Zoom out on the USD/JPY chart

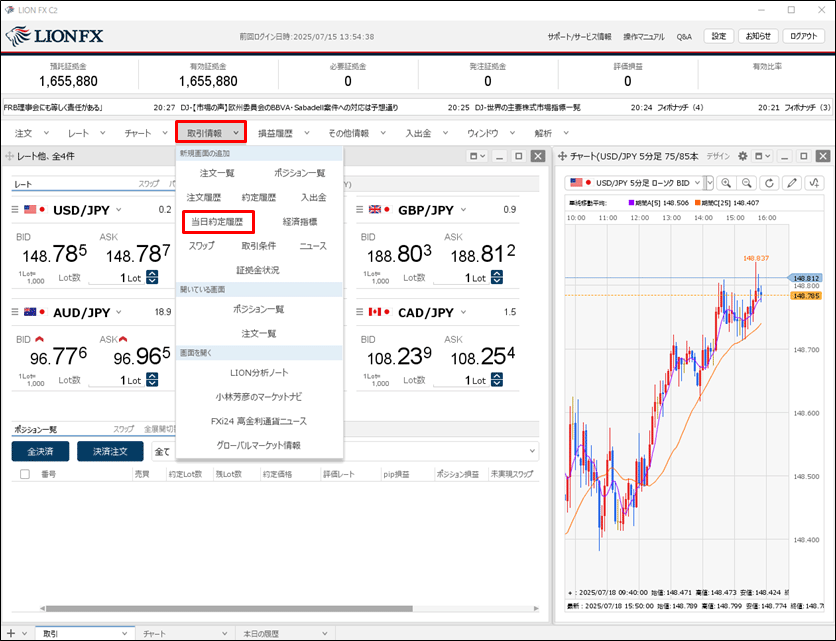[x=747, y=183]
